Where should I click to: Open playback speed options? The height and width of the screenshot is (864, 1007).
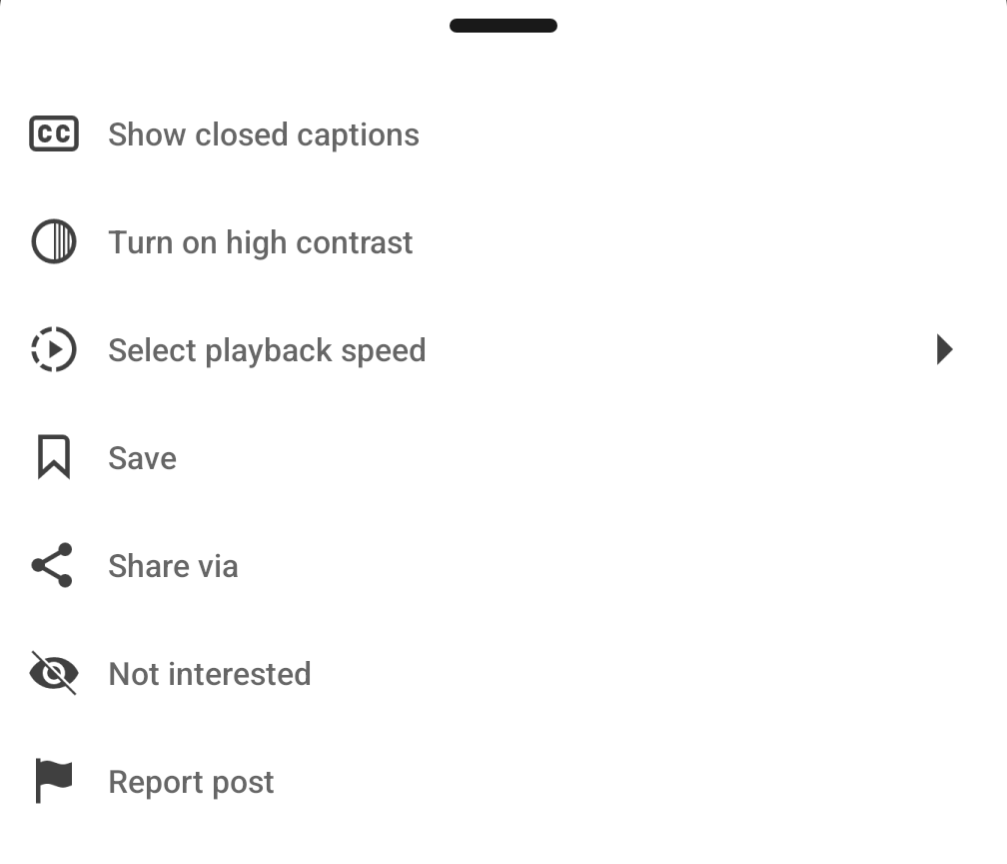click(x=266, y=349)
